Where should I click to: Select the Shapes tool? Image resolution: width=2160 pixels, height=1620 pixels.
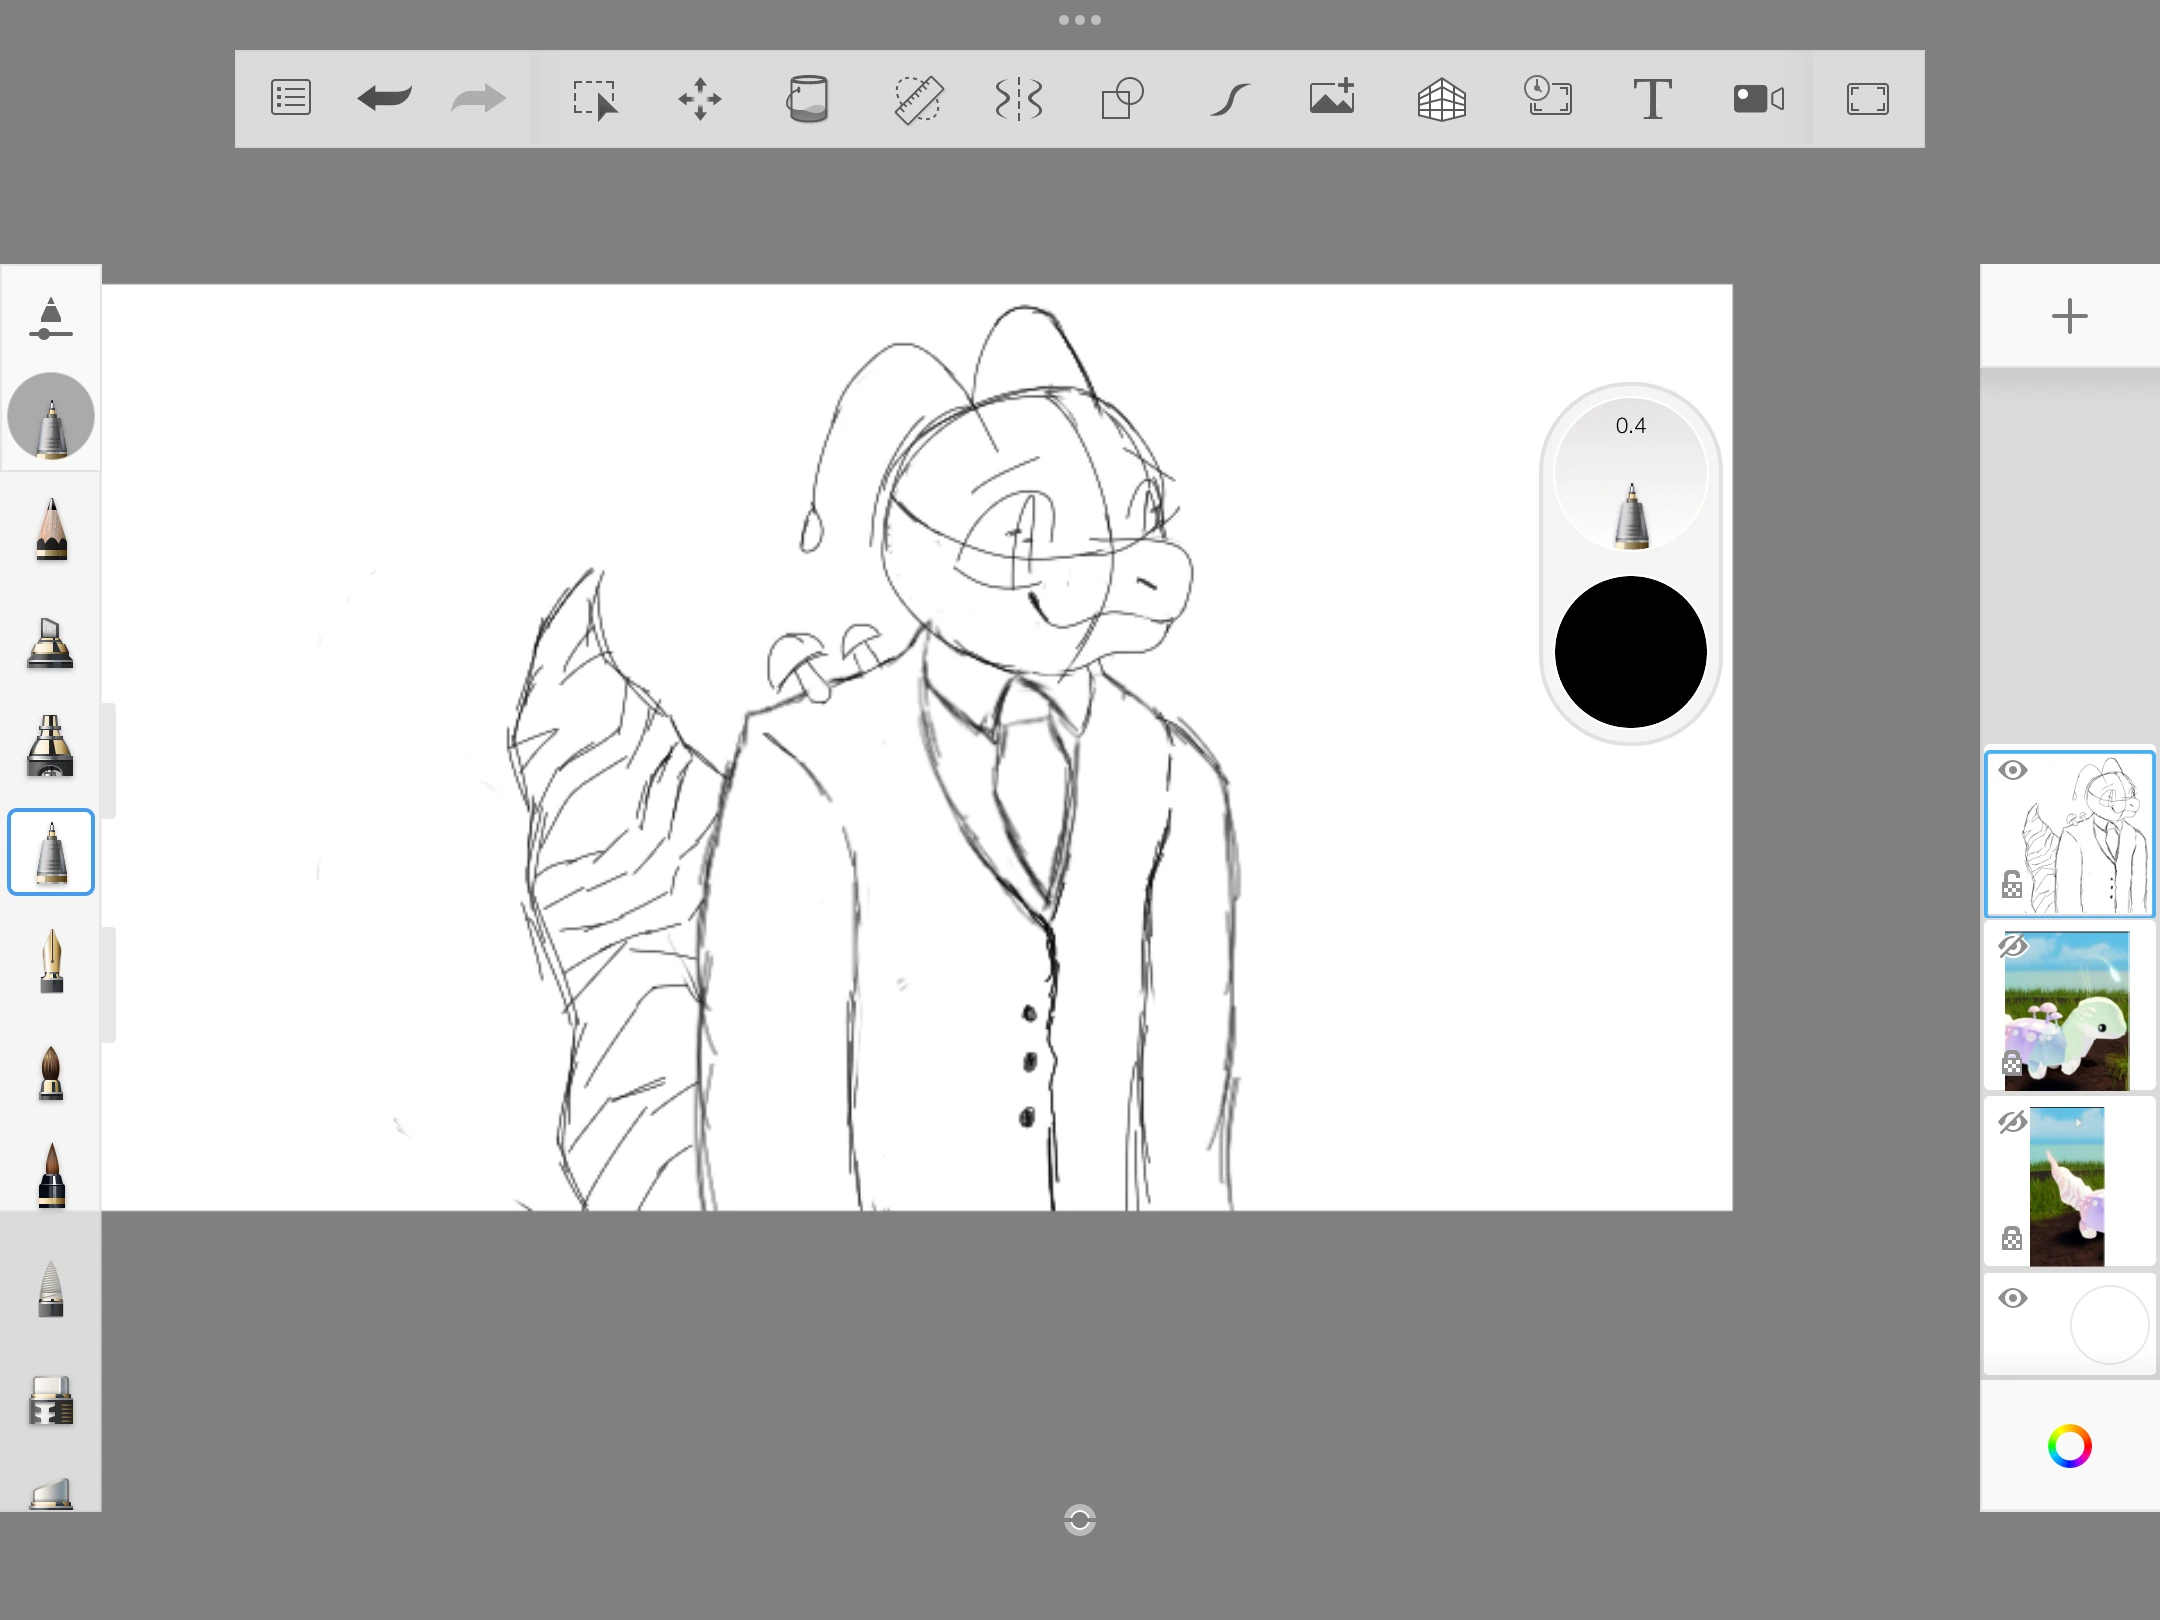(1121, 98)
